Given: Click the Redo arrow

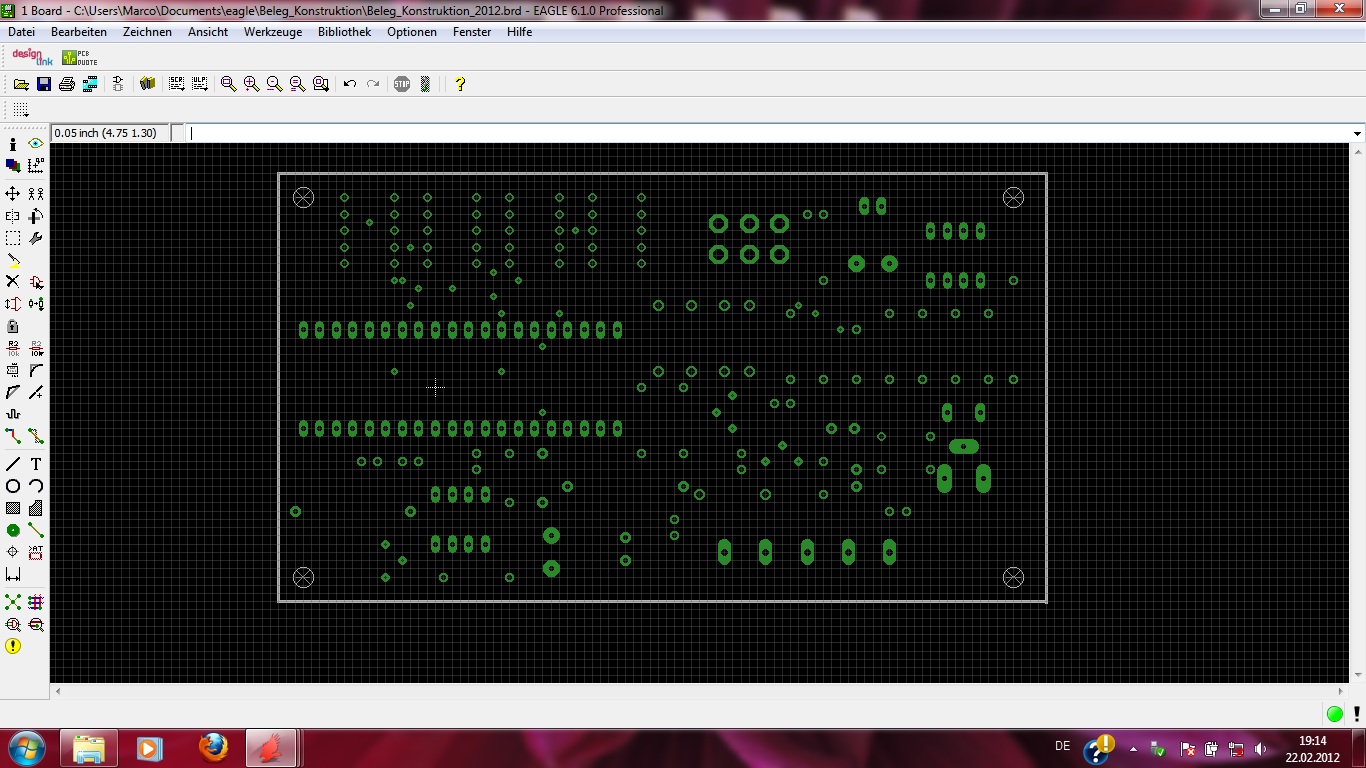Looking at the screenshot, I should coord(373,84).
